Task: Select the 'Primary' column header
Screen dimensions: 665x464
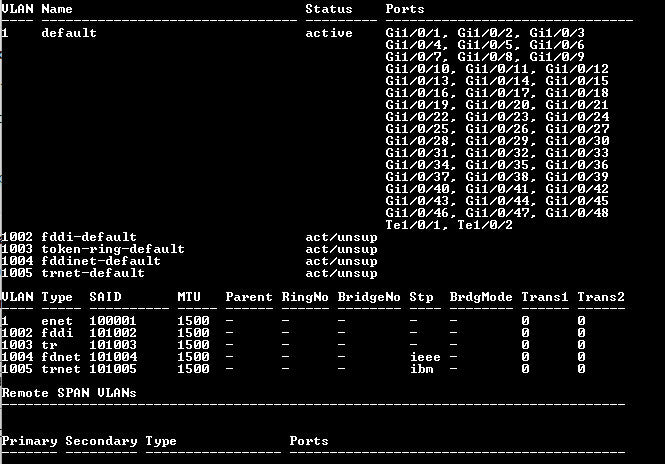Action: pos(29,441)
